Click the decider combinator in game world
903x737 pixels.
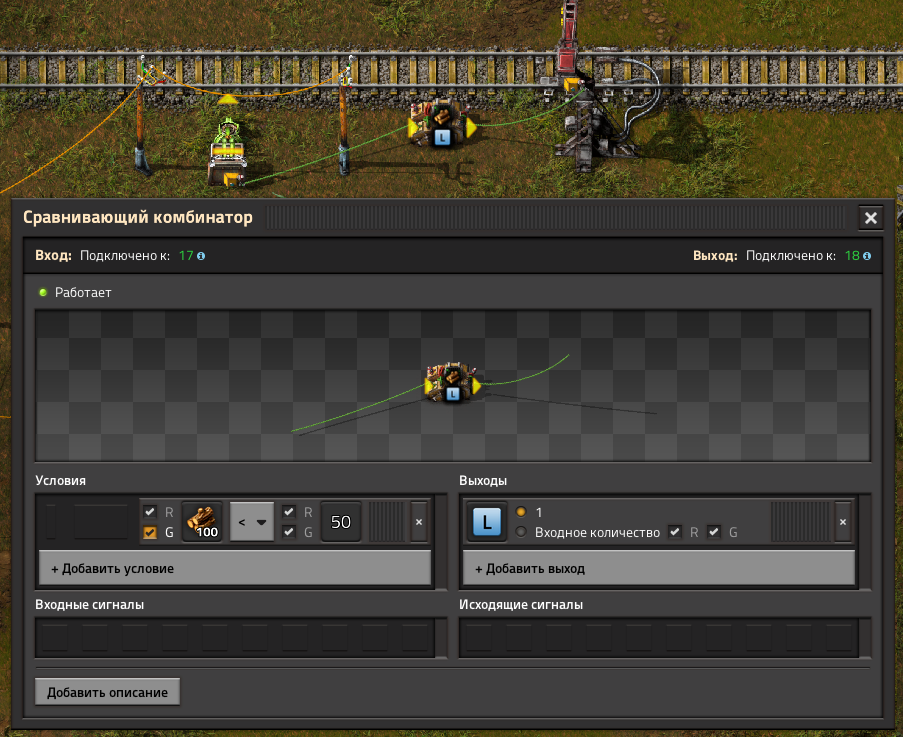pos(442,124)
